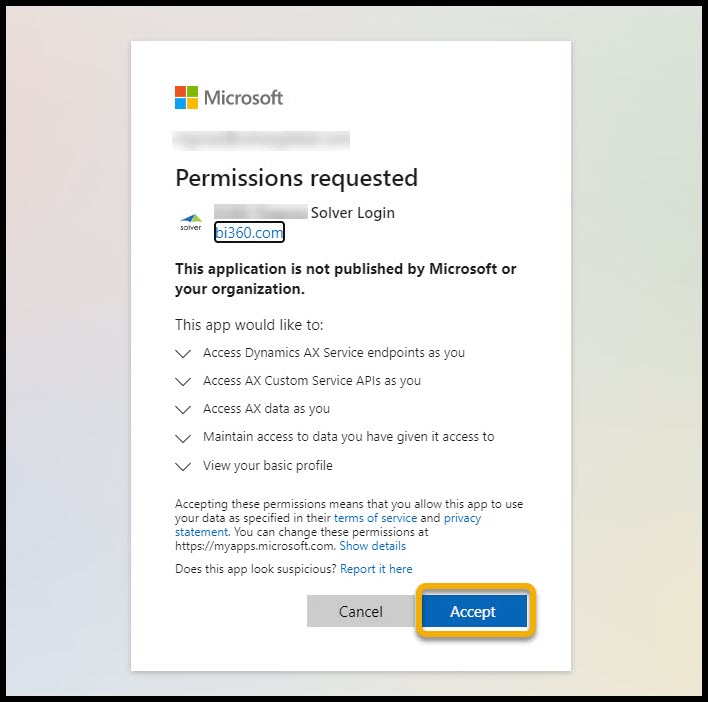Click the Solver Login app name

tap(353, 212)
